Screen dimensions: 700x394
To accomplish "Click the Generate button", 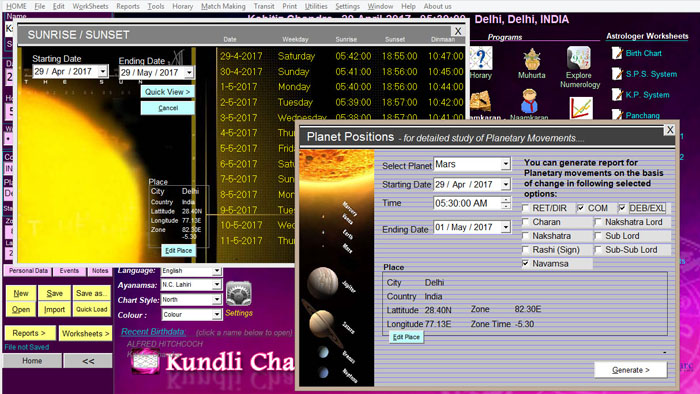I will point(630,370).
